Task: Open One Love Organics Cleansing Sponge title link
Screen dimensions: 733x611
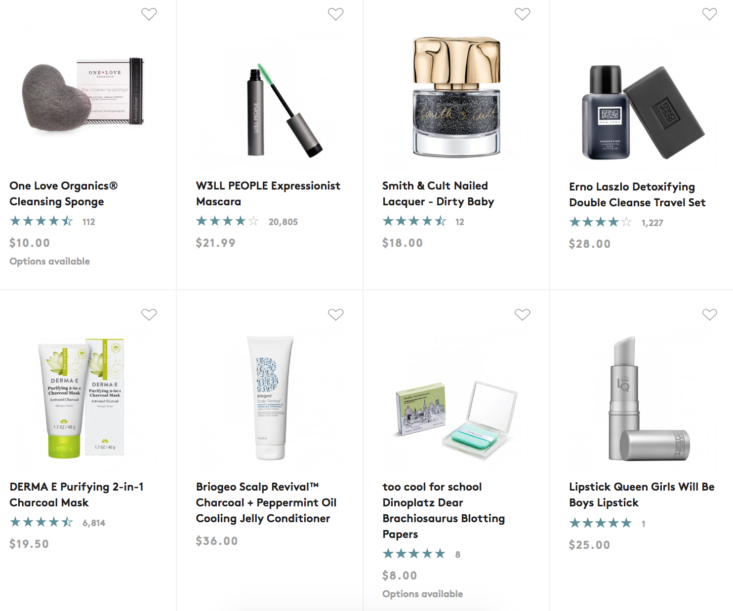Action: coord(64,194)
